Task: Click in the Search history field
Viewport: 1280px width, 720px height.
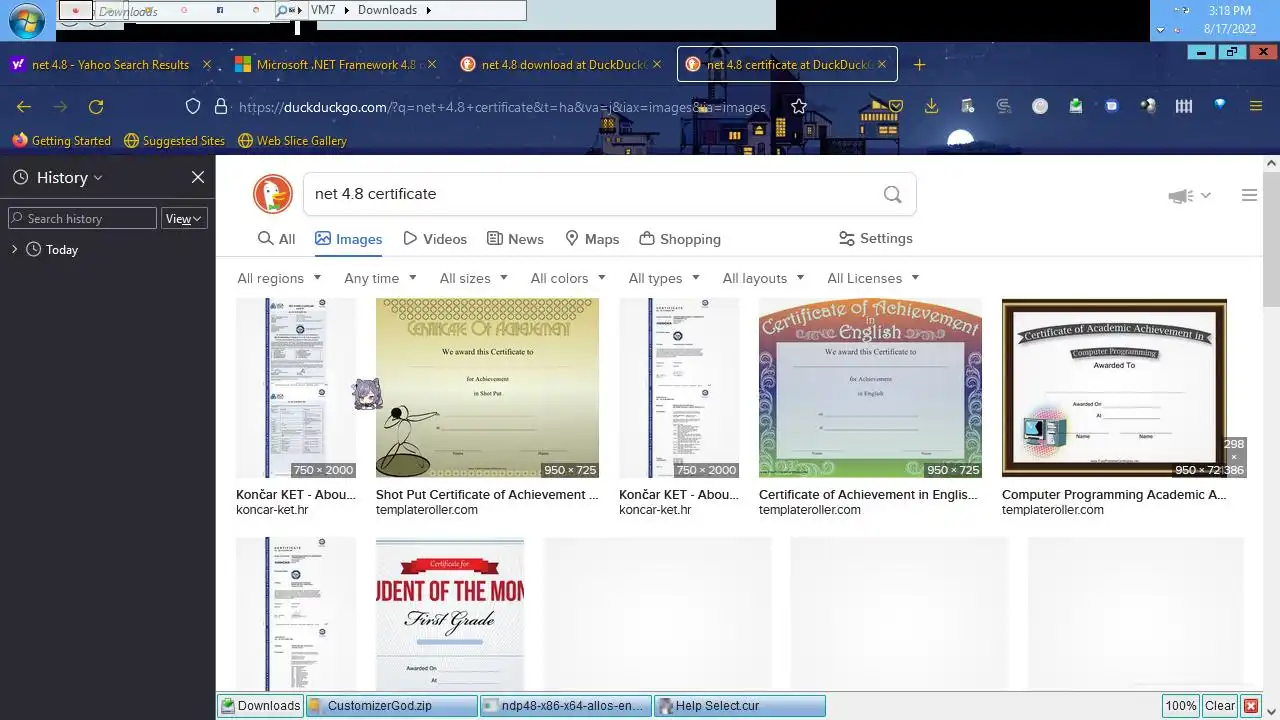Action: tap(82, 218)
